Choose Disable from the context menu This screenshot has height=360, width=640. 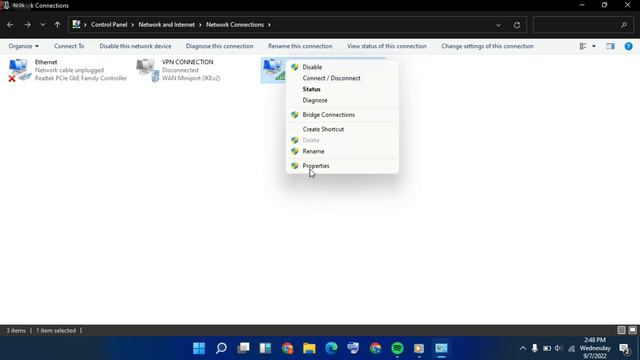[x=342, y=67]
